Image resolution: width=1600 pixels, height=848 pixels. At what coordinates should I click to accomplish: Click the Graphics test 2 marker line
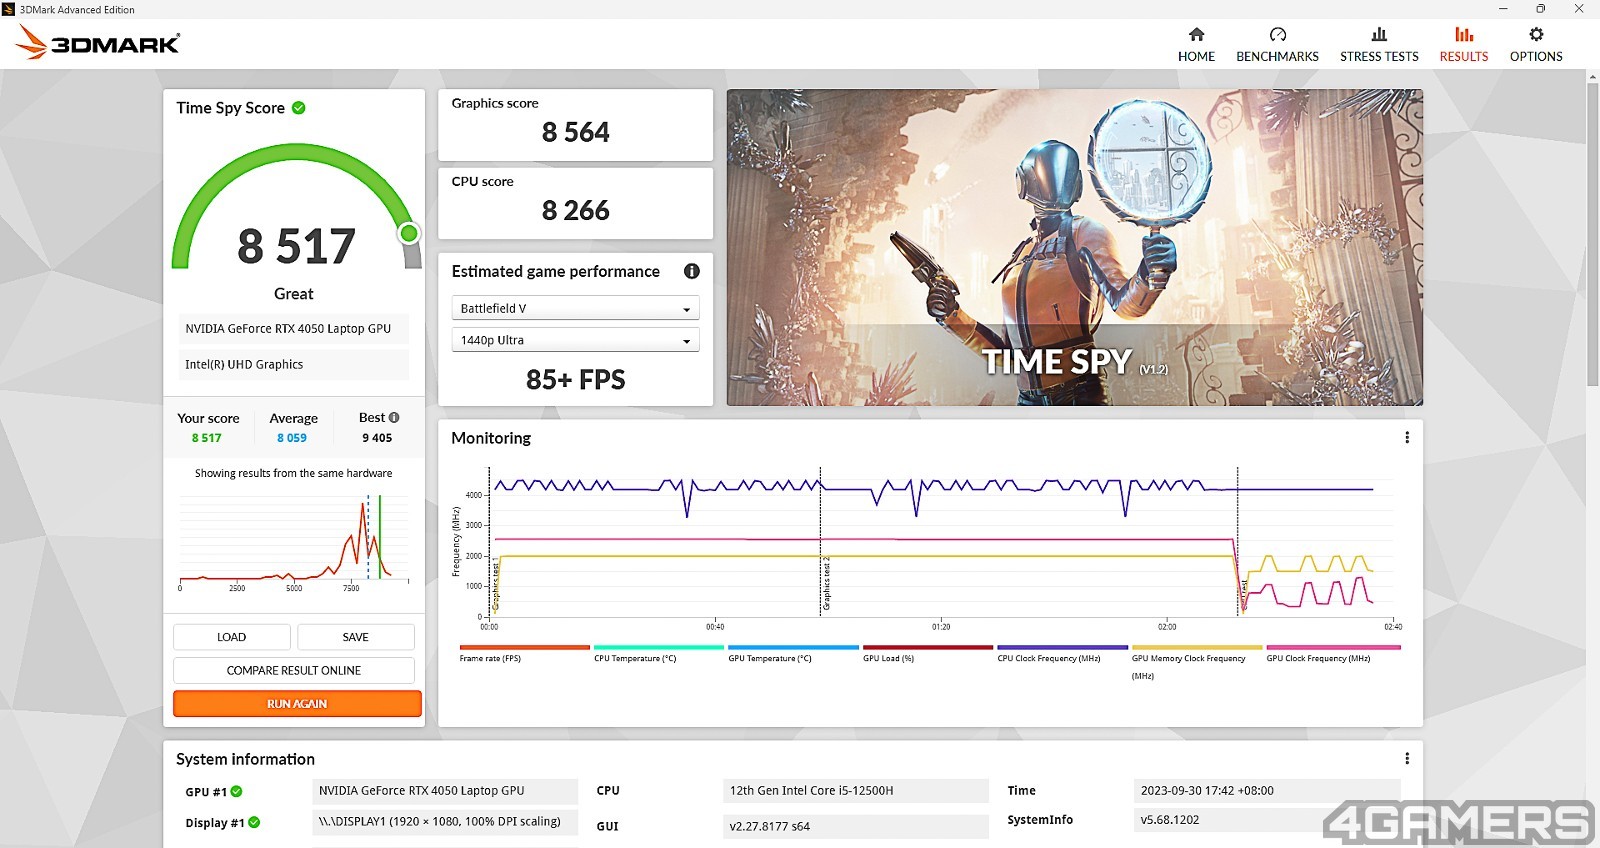tap(821, 540)
